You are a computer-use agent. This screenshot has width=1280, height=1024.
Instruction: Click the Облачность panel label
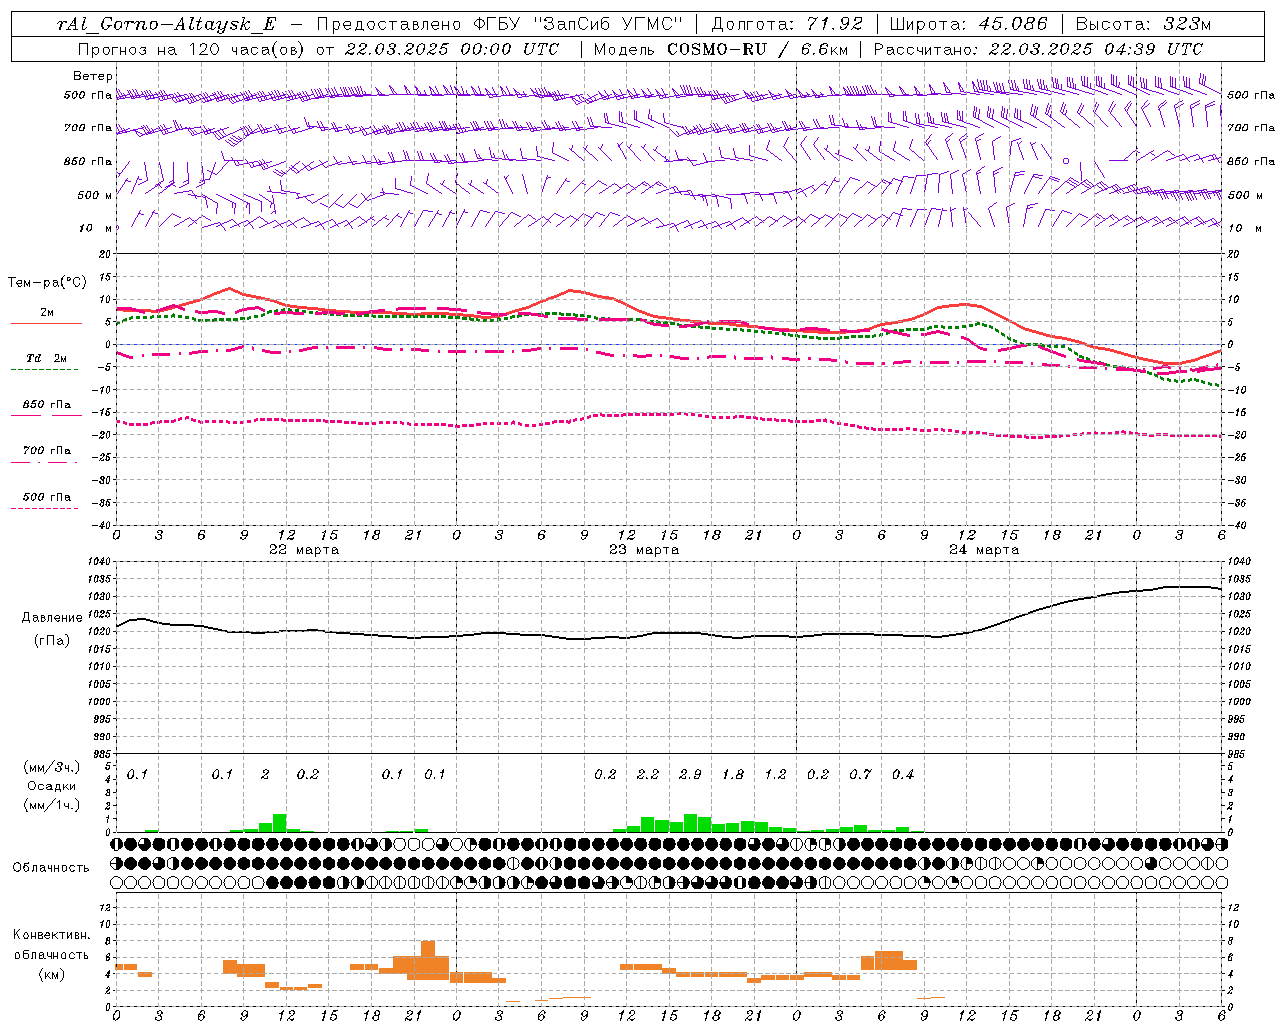pos(51,868)
